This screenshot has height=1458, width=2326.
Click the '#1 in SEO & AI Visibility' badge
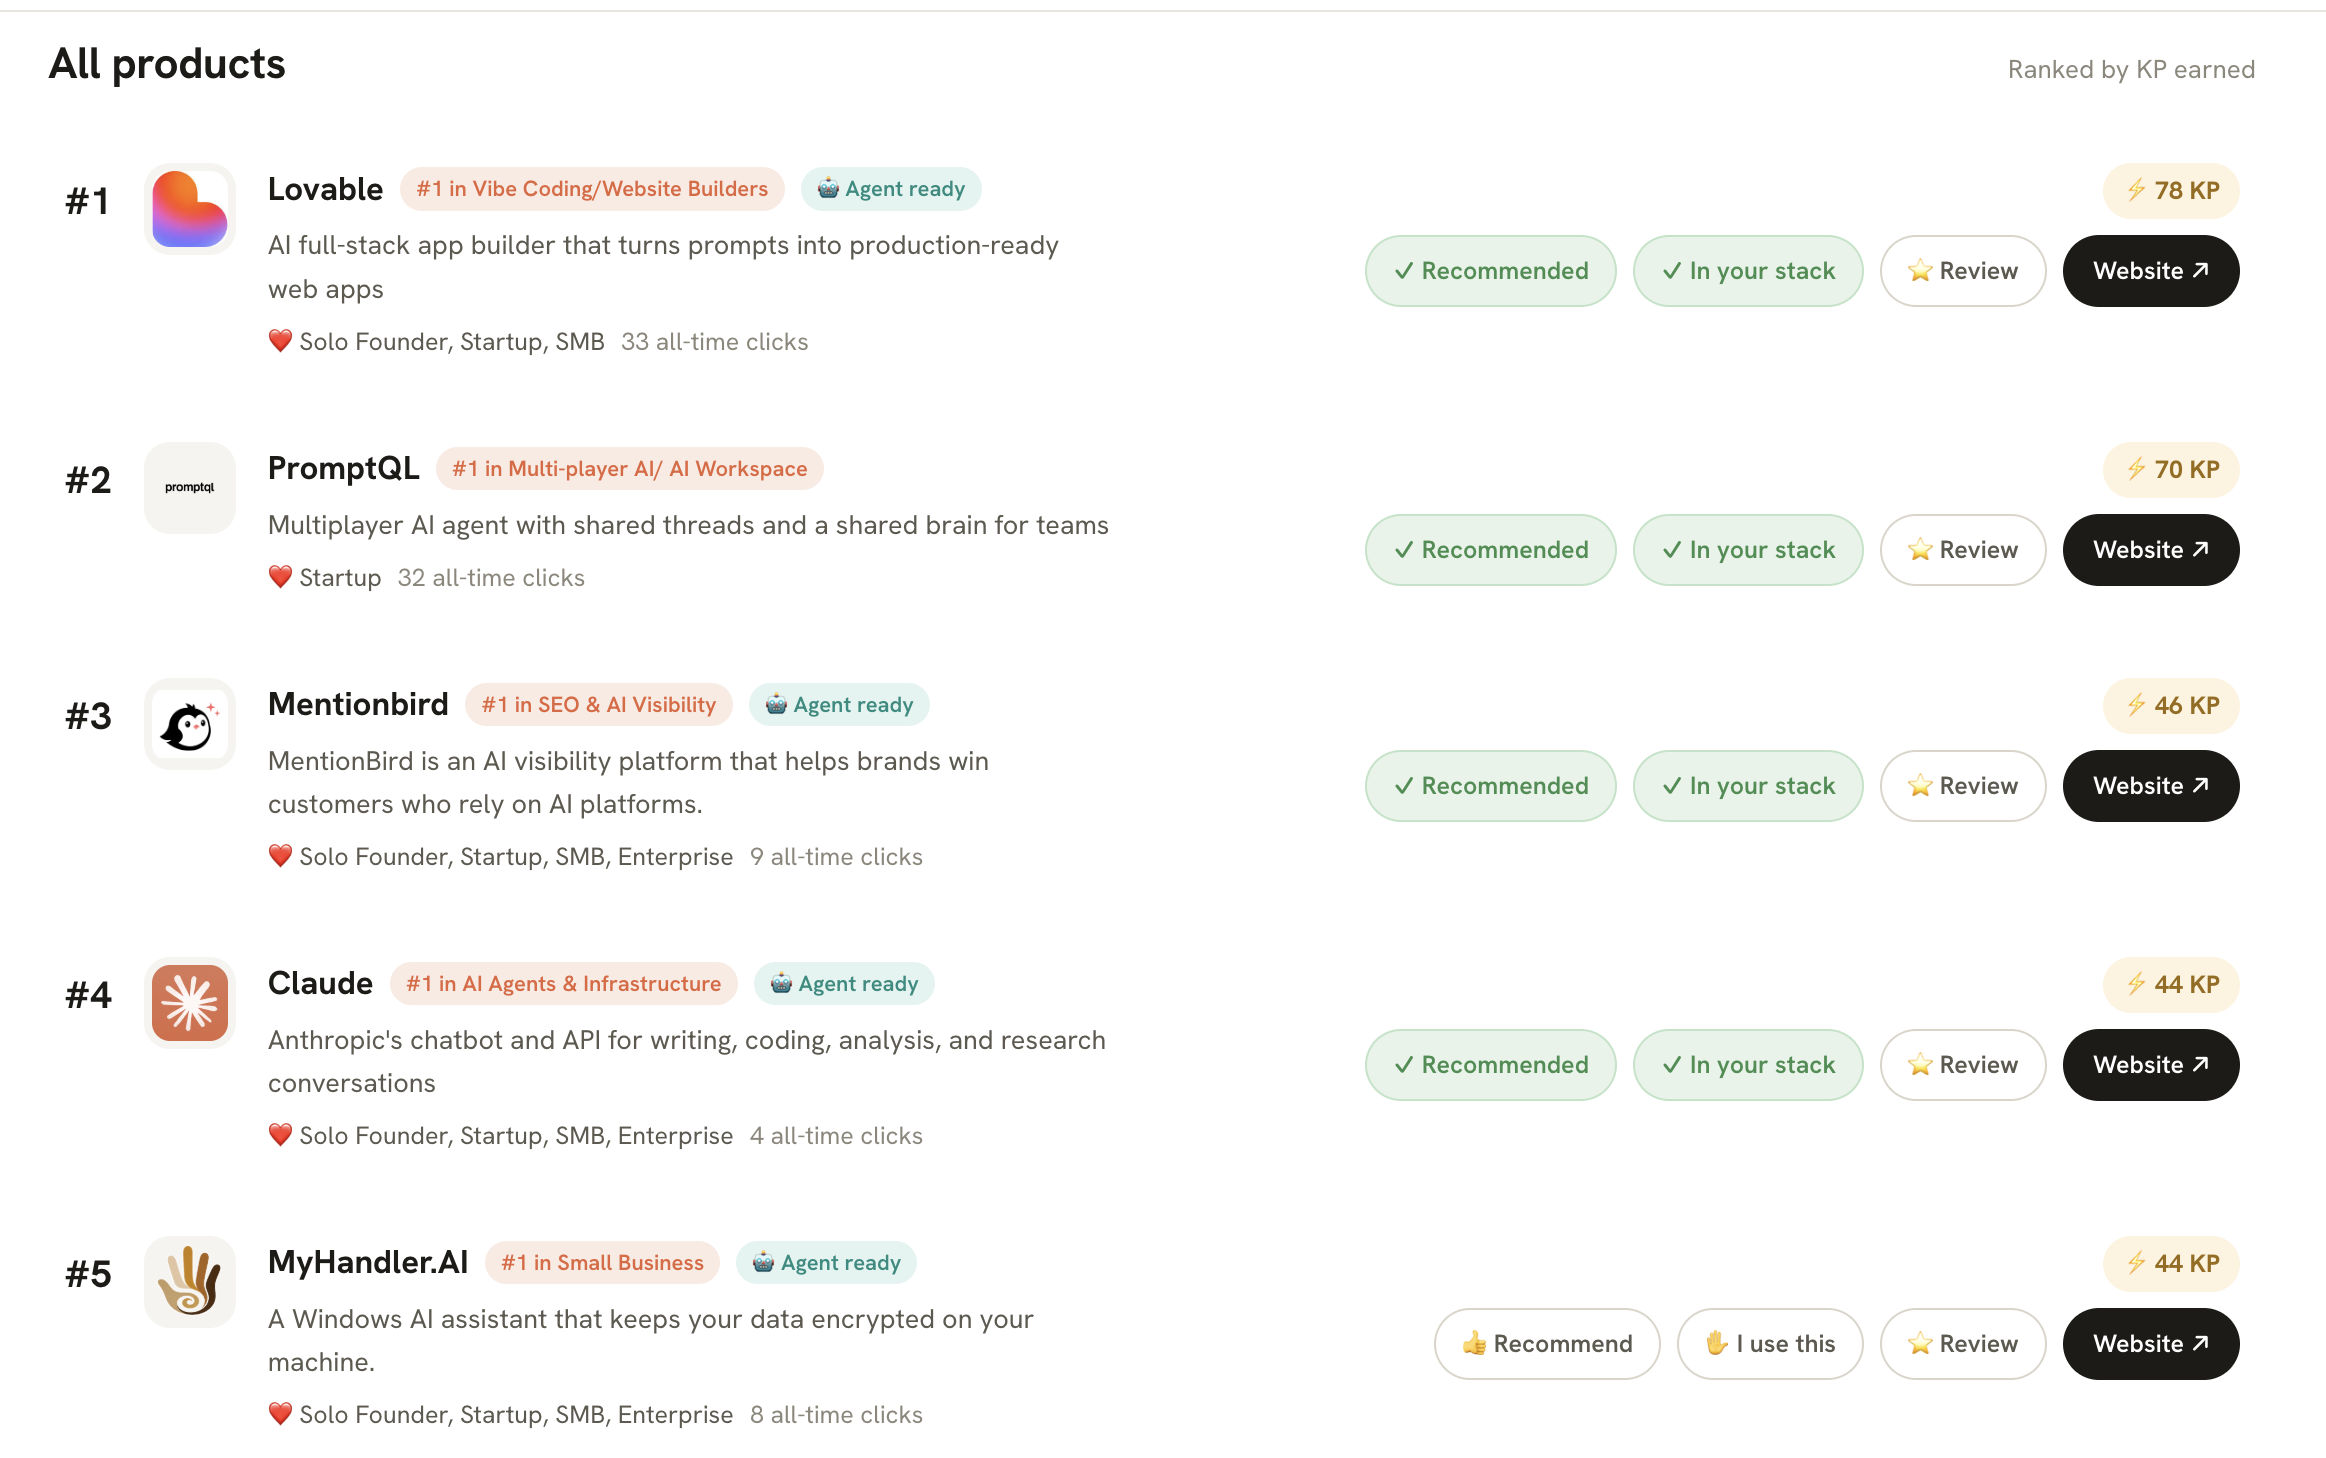point(598,705)
